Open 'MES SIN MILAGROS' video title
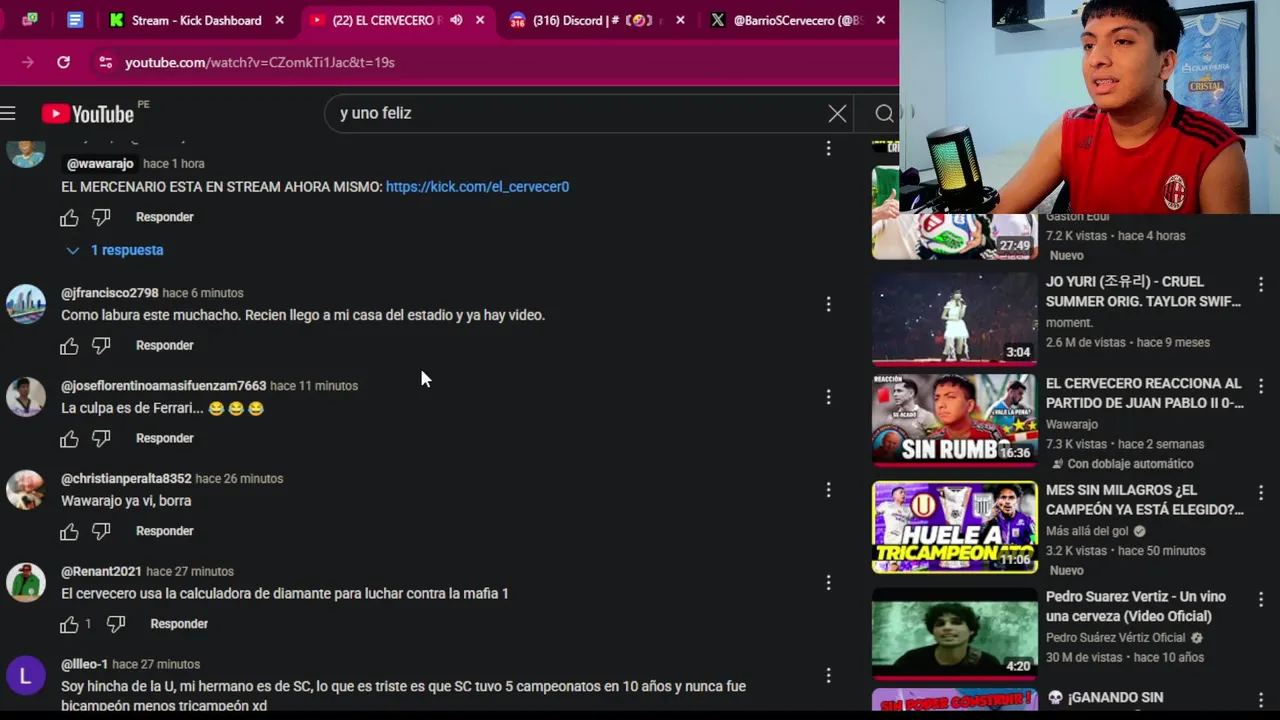The width and height of the screenshot is (1280, 720). (1145, 500)
